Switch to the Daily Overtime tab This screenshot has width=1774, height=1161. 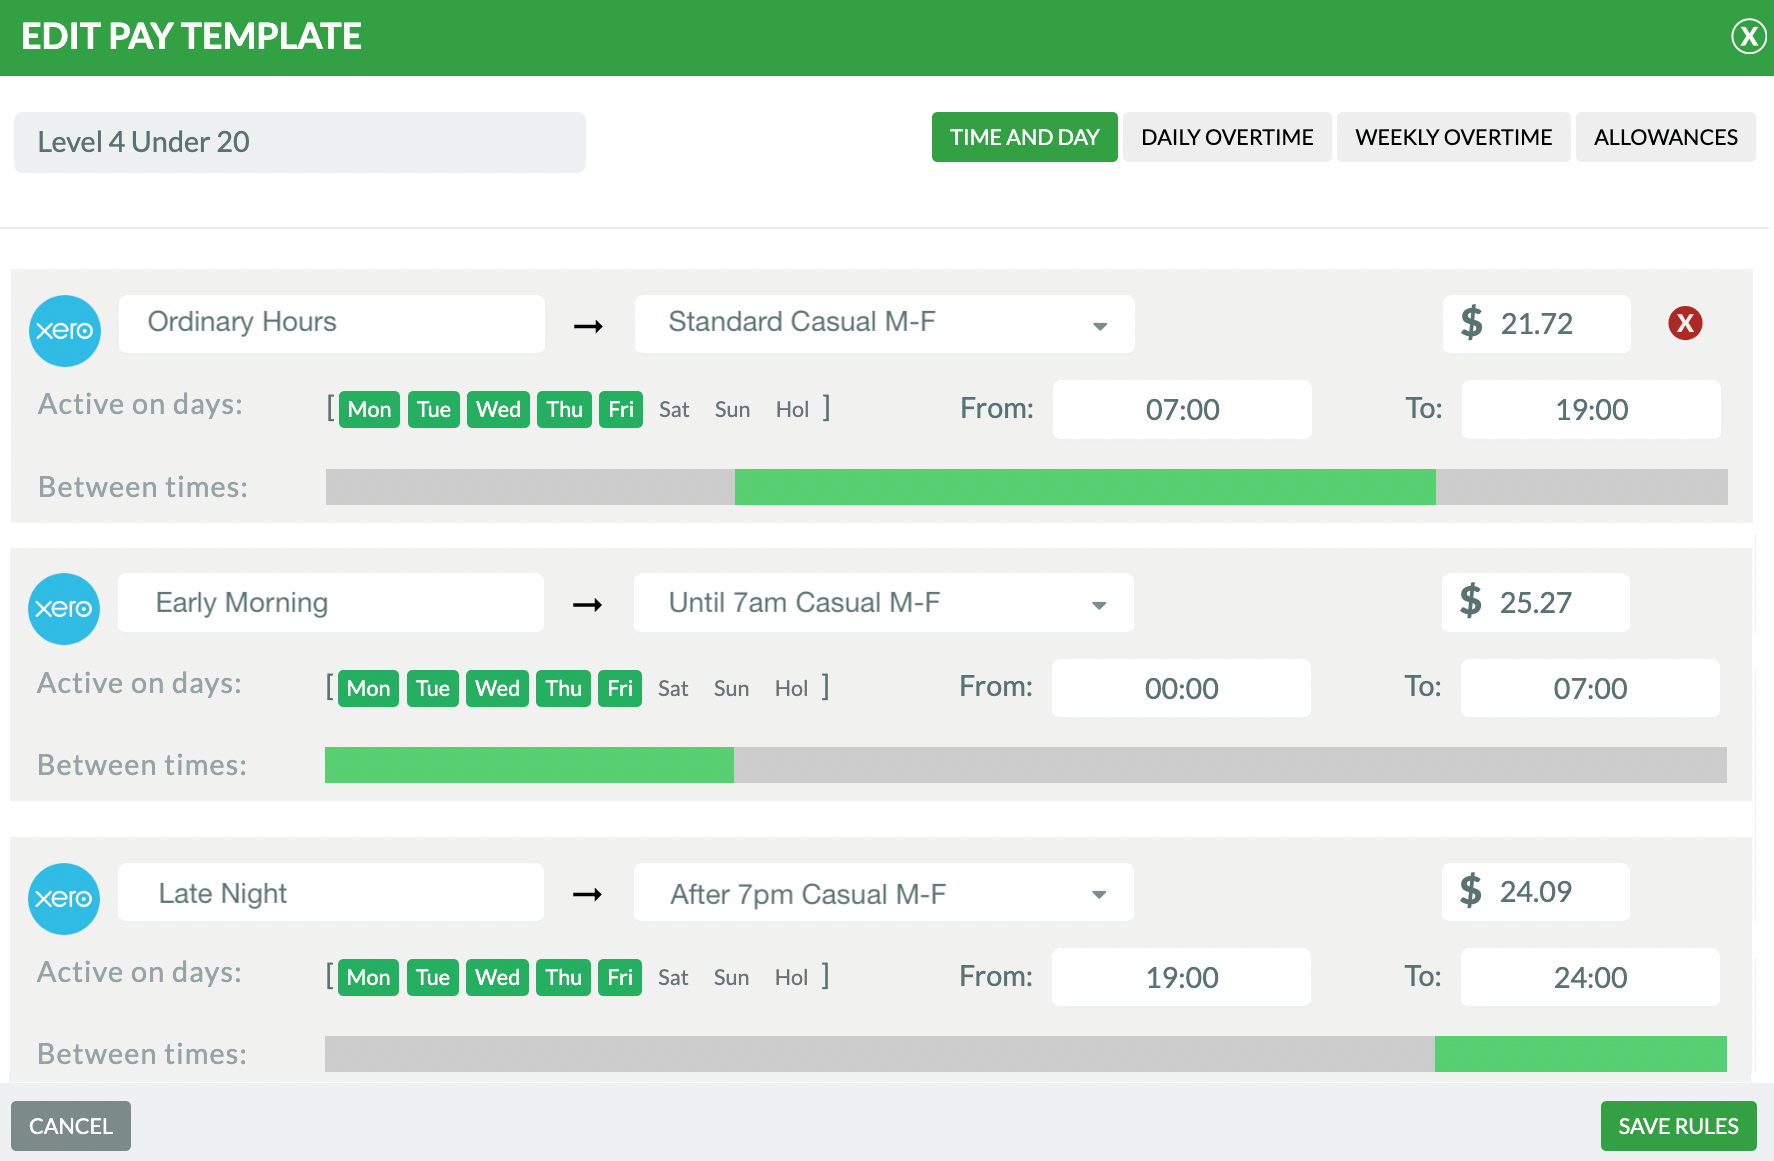pos(1227,137)
